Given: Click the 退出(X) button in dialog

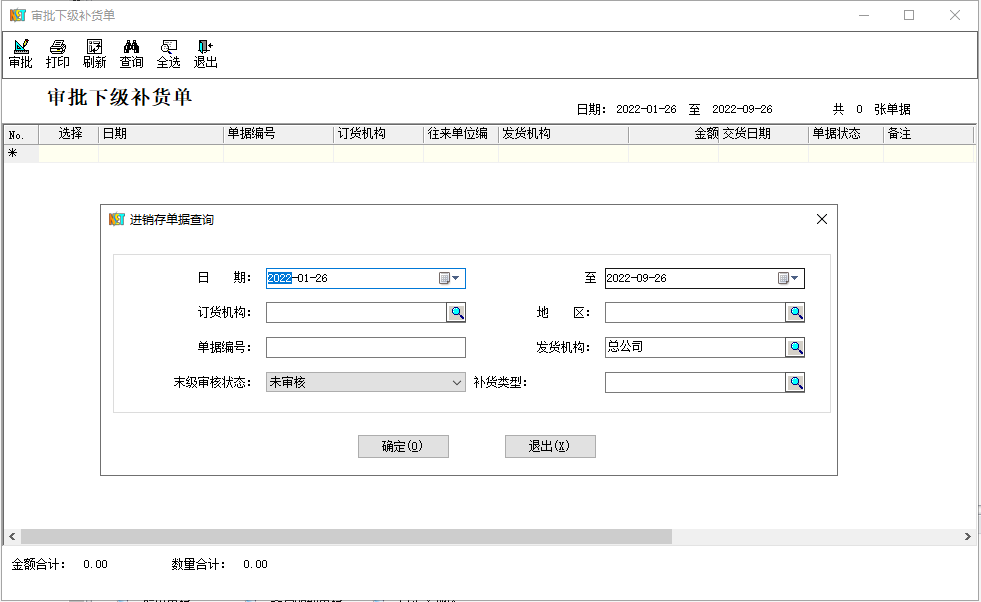Looking at the screenshot, I should click(x=550, y=446).
